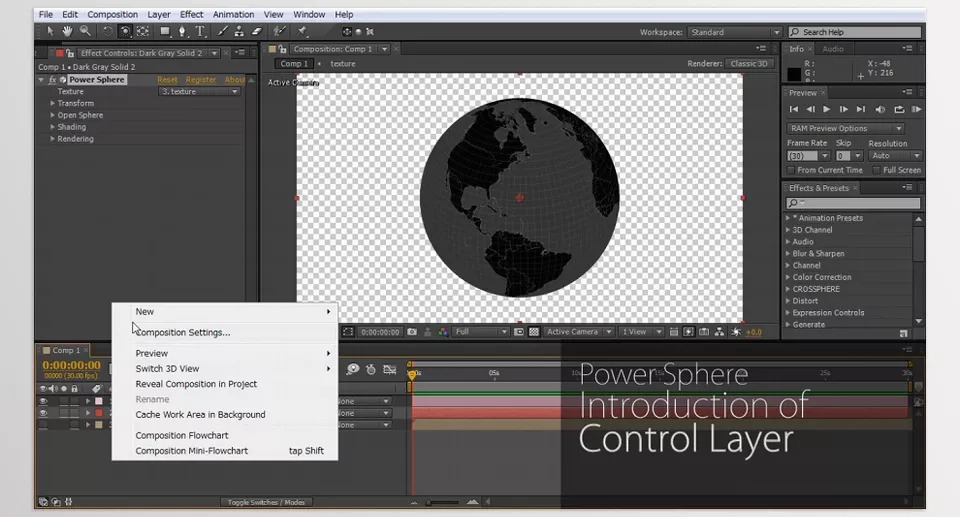Click the RAM Preview button
Screen dimensions: 960x517
tap(916, 109)
